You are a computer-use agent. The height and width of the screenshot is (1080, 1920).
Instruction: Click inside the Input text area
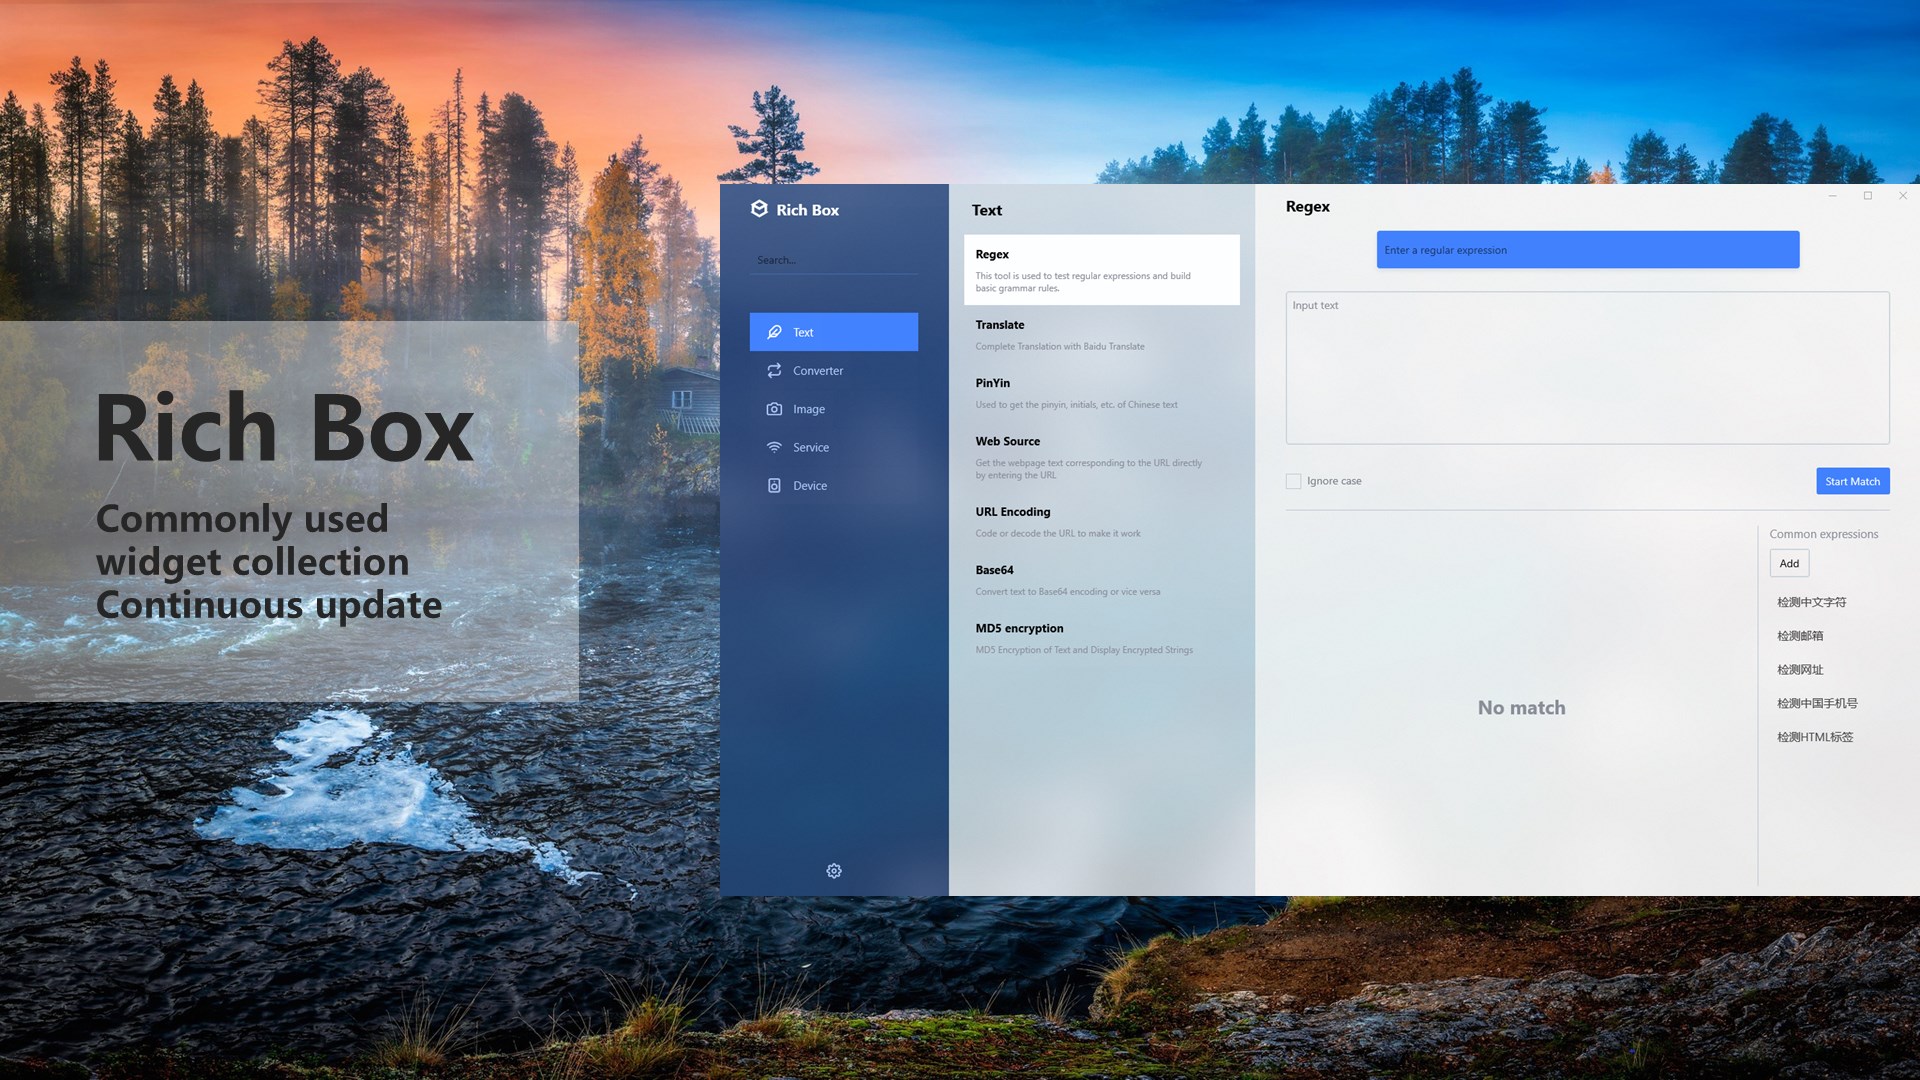coord(1587,368)
